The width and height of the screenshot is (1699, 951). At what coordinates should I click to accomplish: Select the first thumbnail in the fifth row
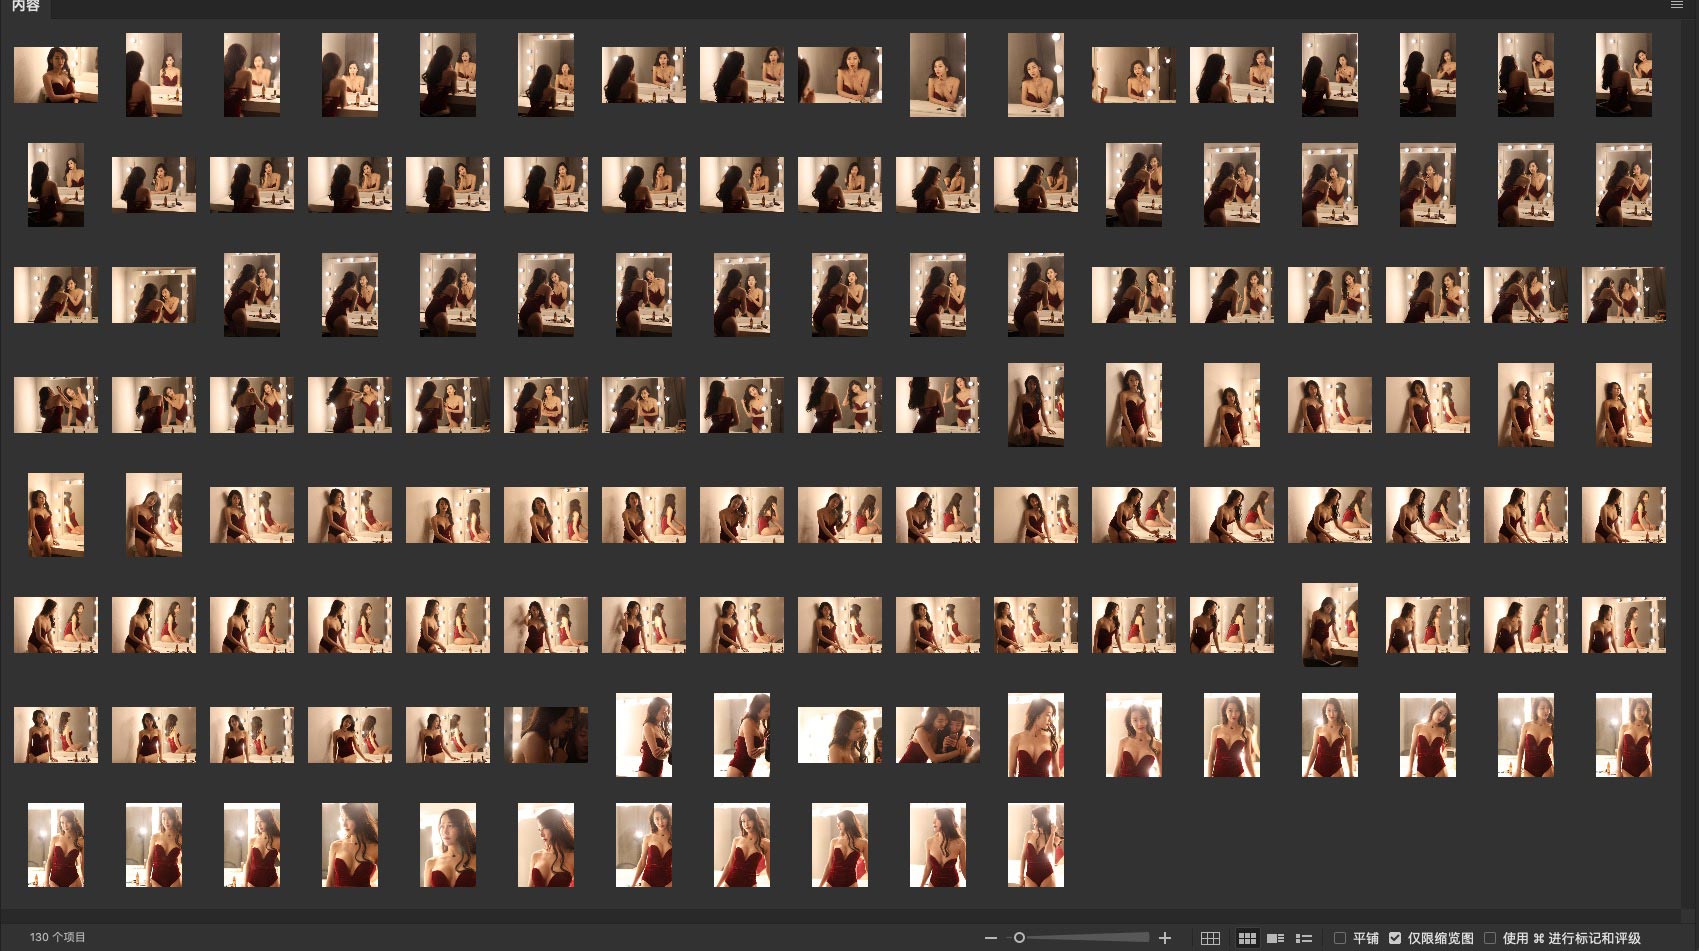(x=56, y=515)
